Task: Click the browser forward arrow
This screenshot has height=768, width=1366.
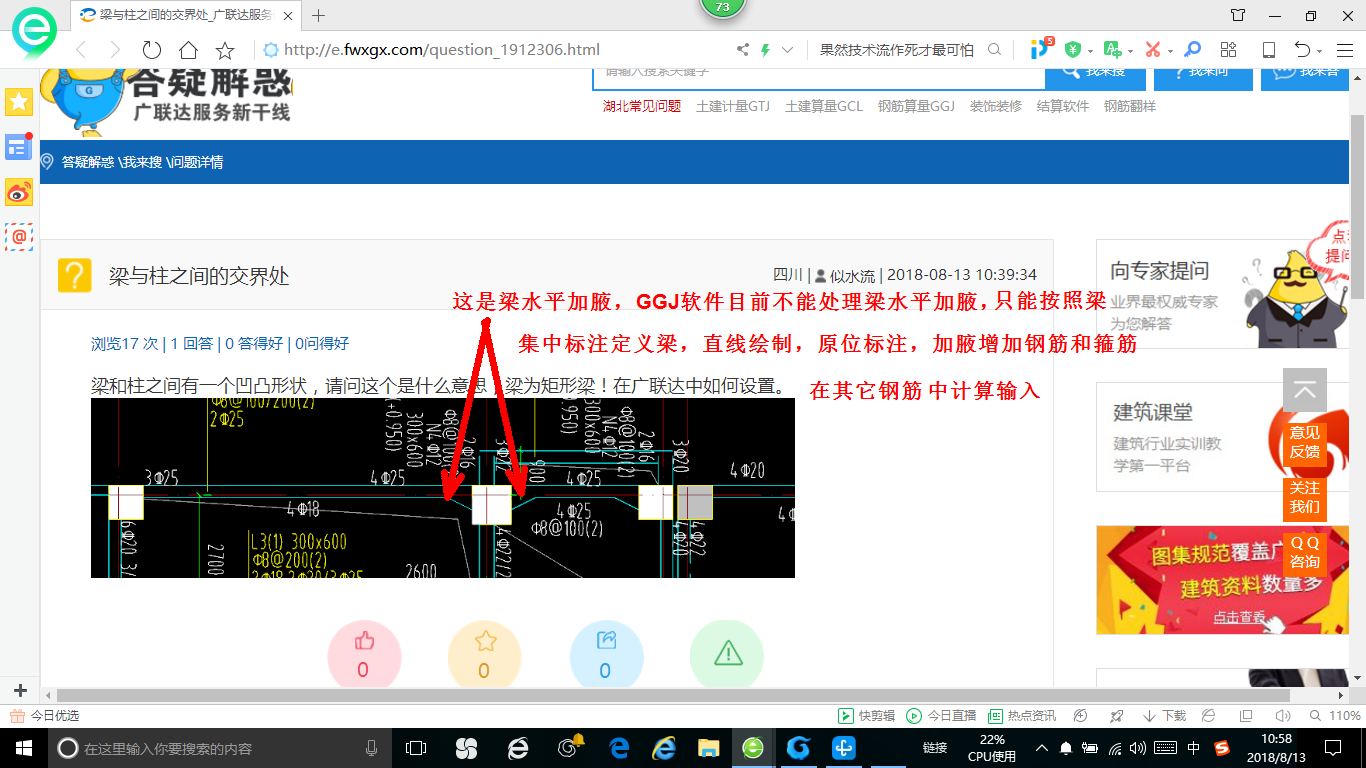Action: point(115,50)
